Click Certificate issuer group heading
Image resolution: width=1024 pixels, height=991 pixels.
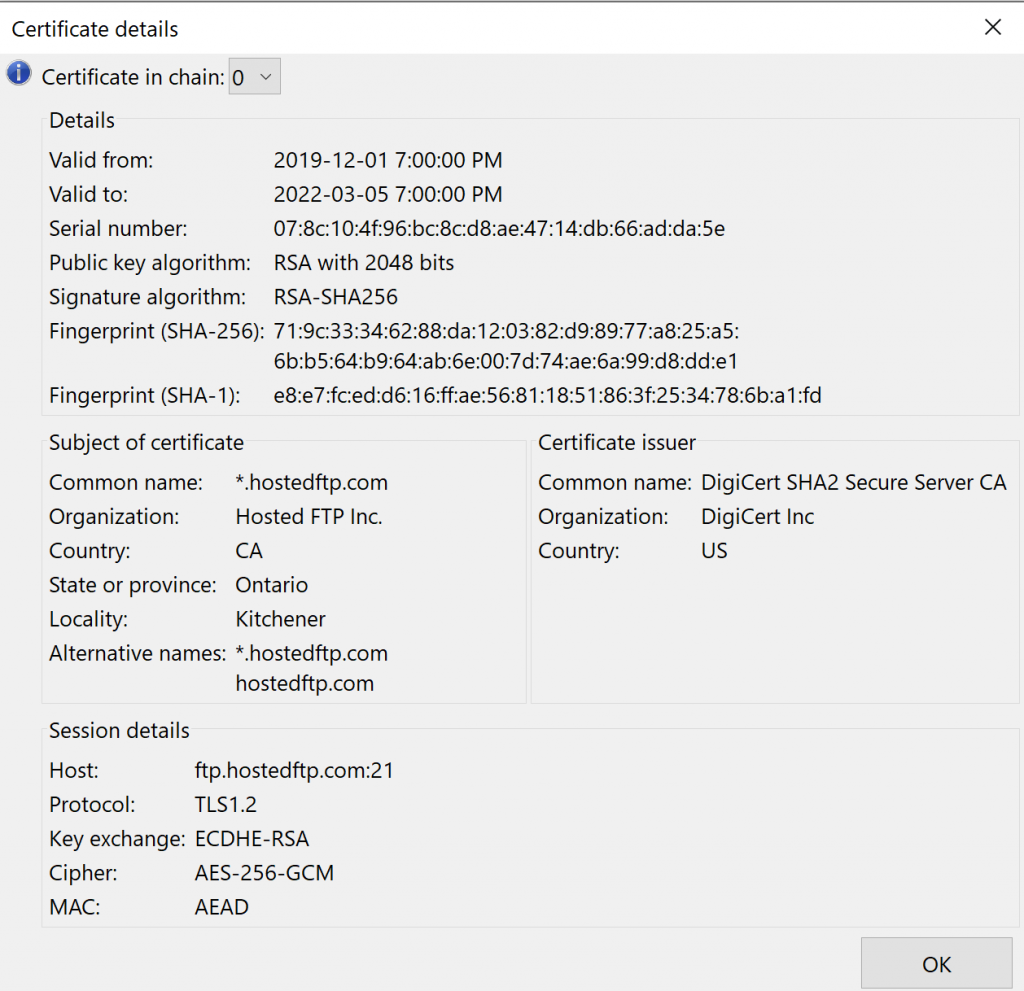[617, 442]
